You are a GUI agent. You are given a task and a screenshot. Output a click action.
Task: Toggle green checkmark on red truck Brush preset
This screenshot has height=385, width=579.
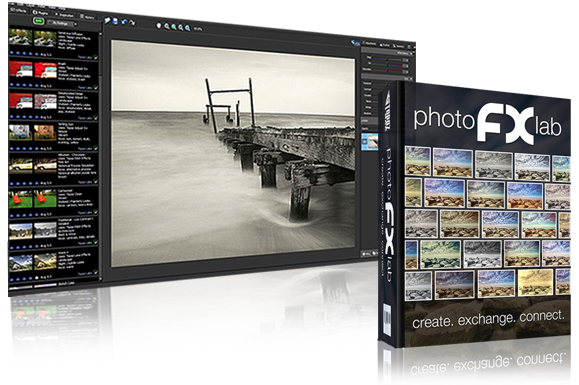pos(96,87)
